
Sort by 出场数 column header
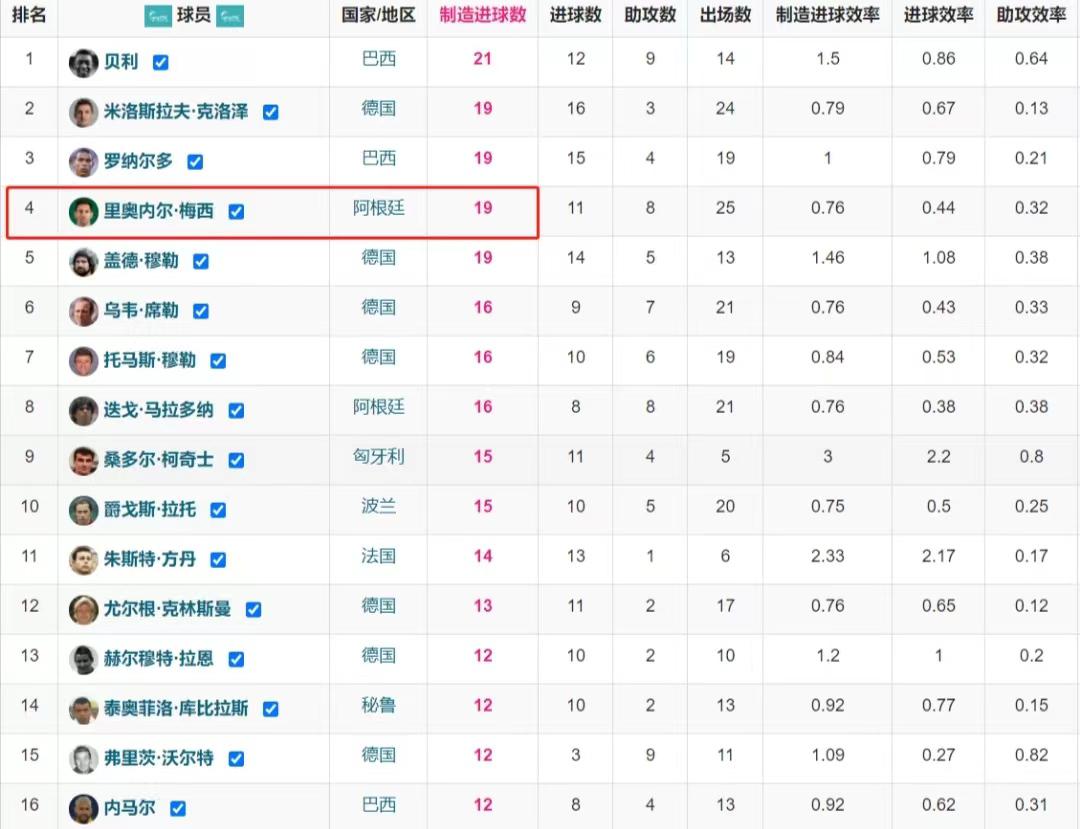pos(725,15)
